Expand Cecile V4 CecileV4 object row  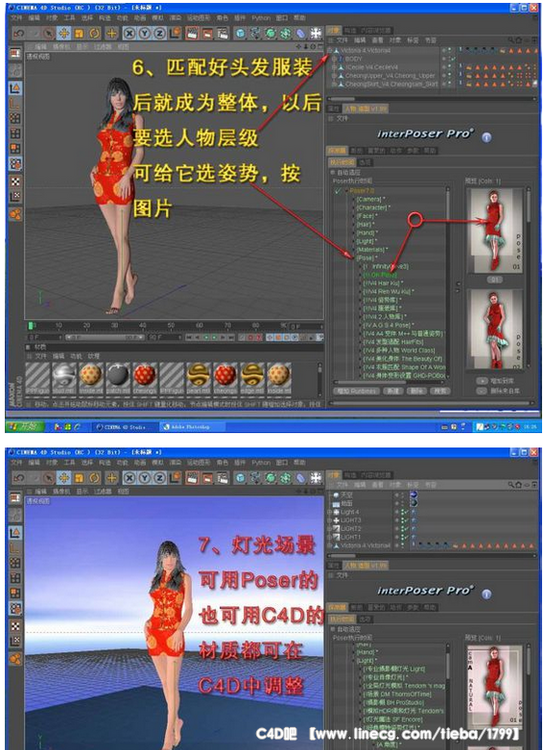tap(334, 67)
